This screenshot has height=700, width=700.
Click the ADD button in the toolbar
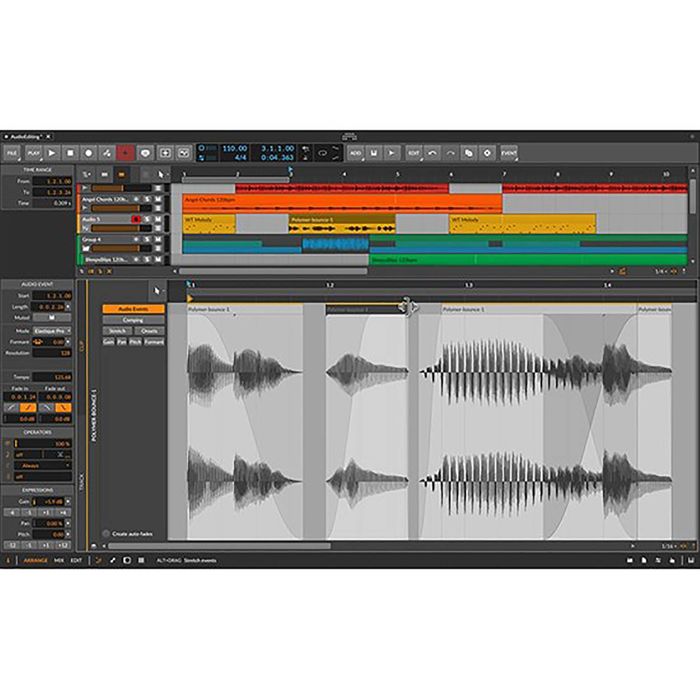tap(355, 153)
